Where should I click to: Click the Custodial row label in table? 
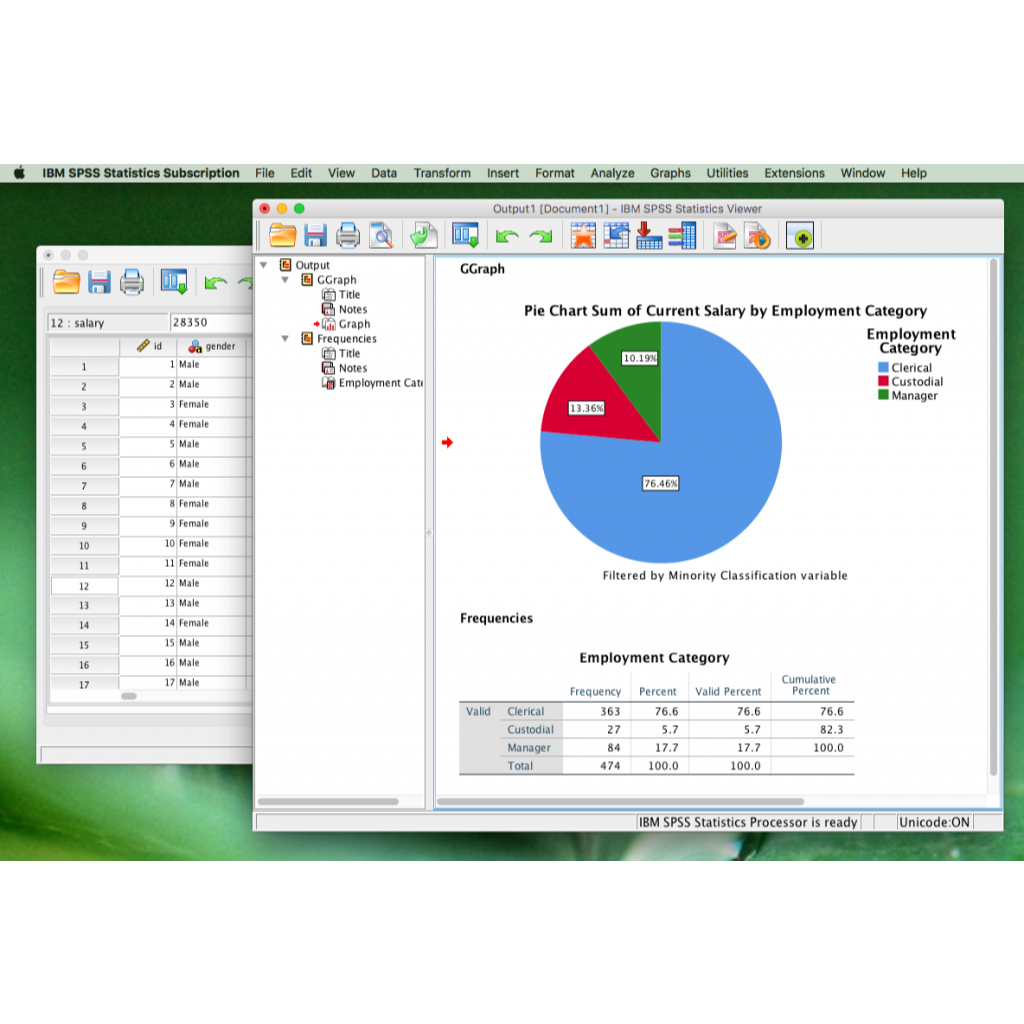tap(530, 729)
